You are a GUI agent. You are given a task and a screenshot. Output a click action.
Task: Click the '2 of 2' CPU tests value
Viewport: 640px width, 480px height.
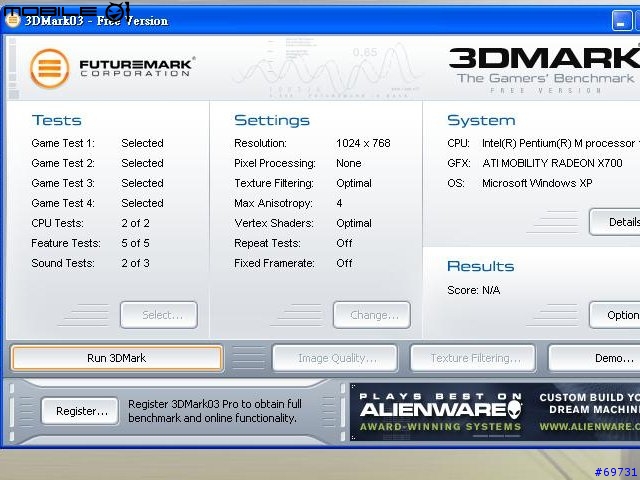click(x=136, y=223)
